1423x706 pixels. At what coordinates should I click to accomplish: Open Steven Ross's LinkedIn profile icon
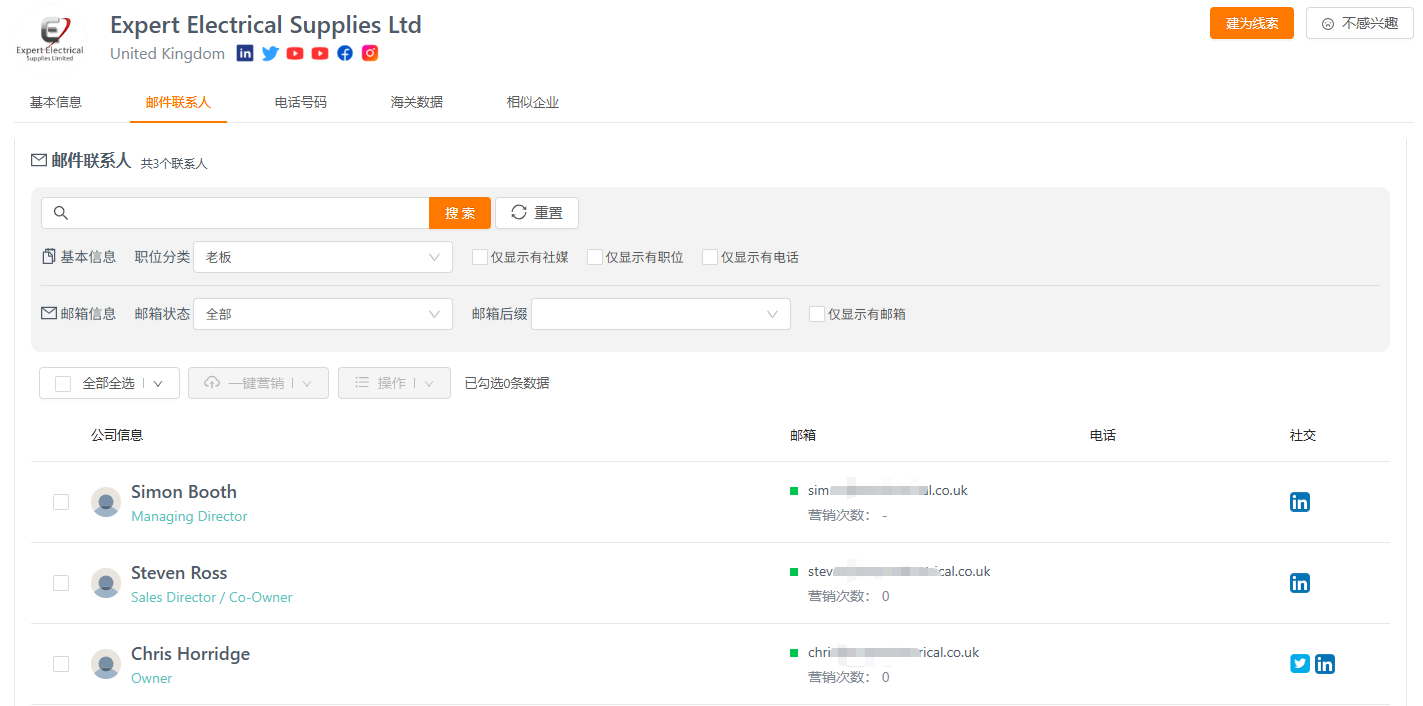coord(1300,583)
